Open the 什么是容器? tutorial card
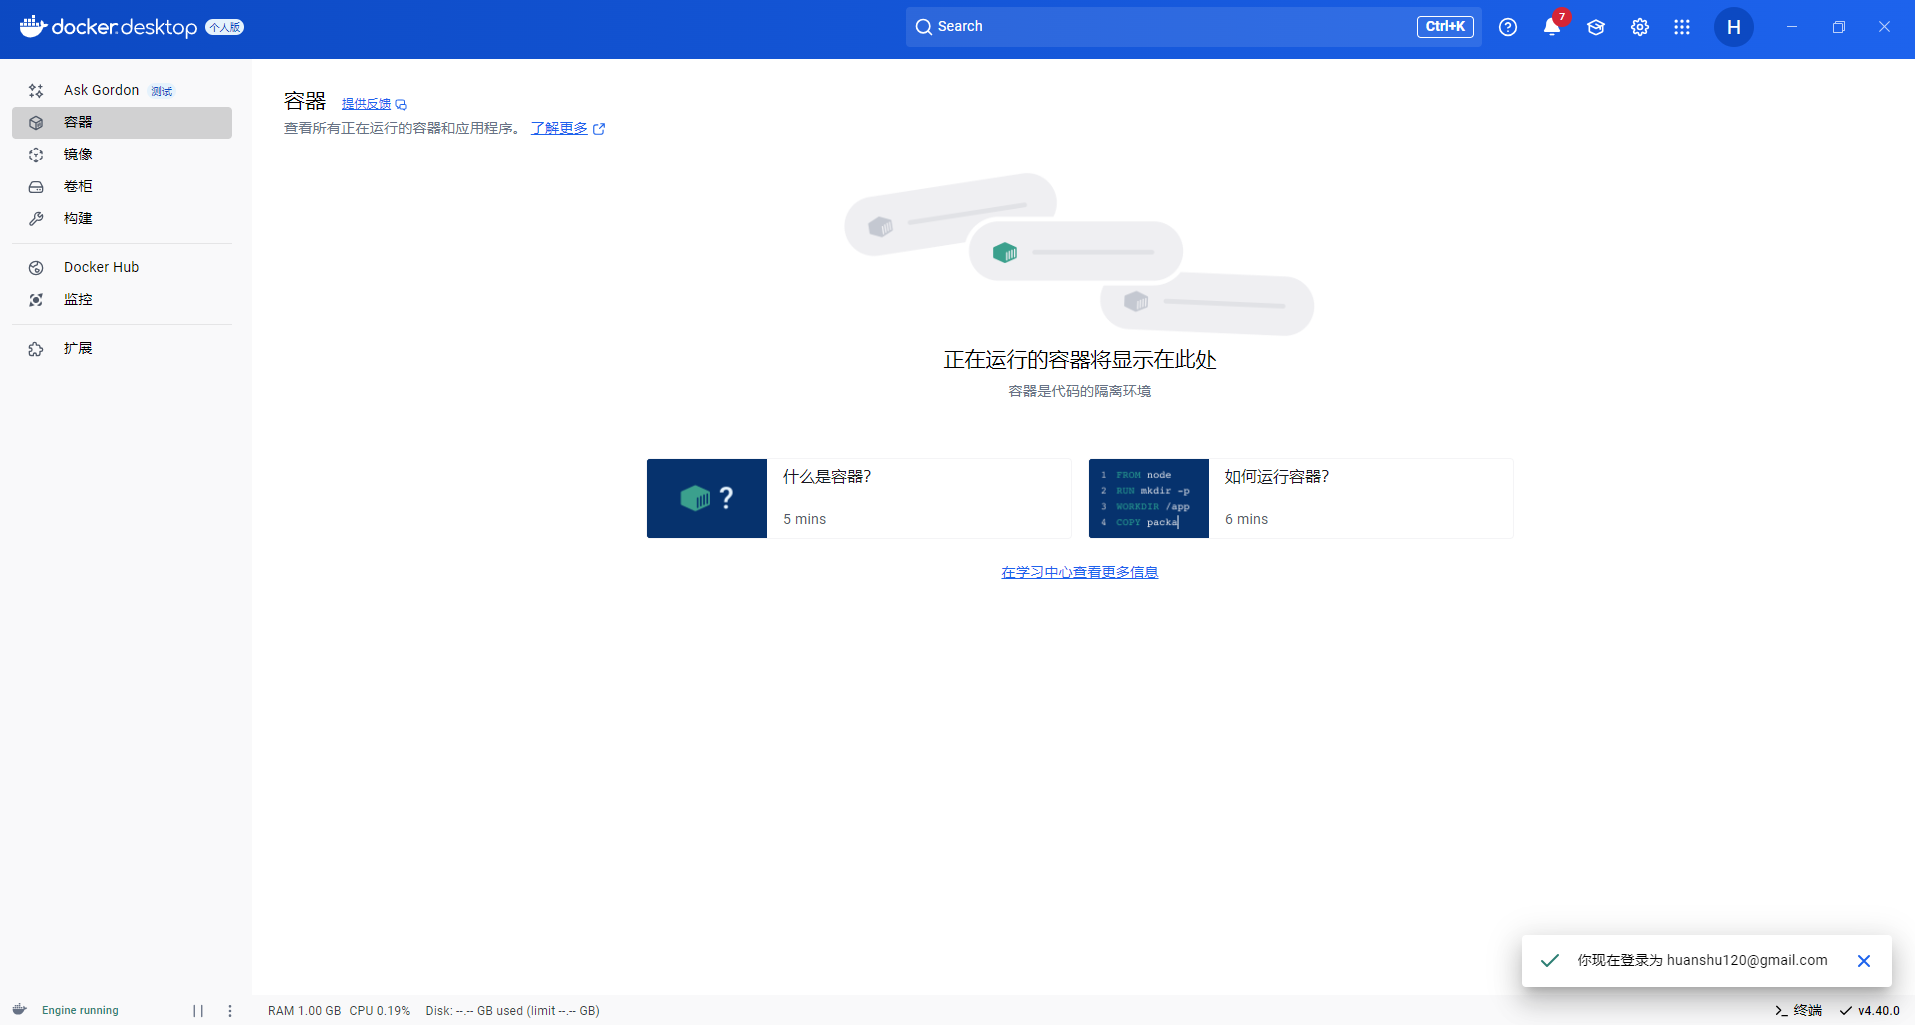1915x1025 pixels. click(859, 498)
